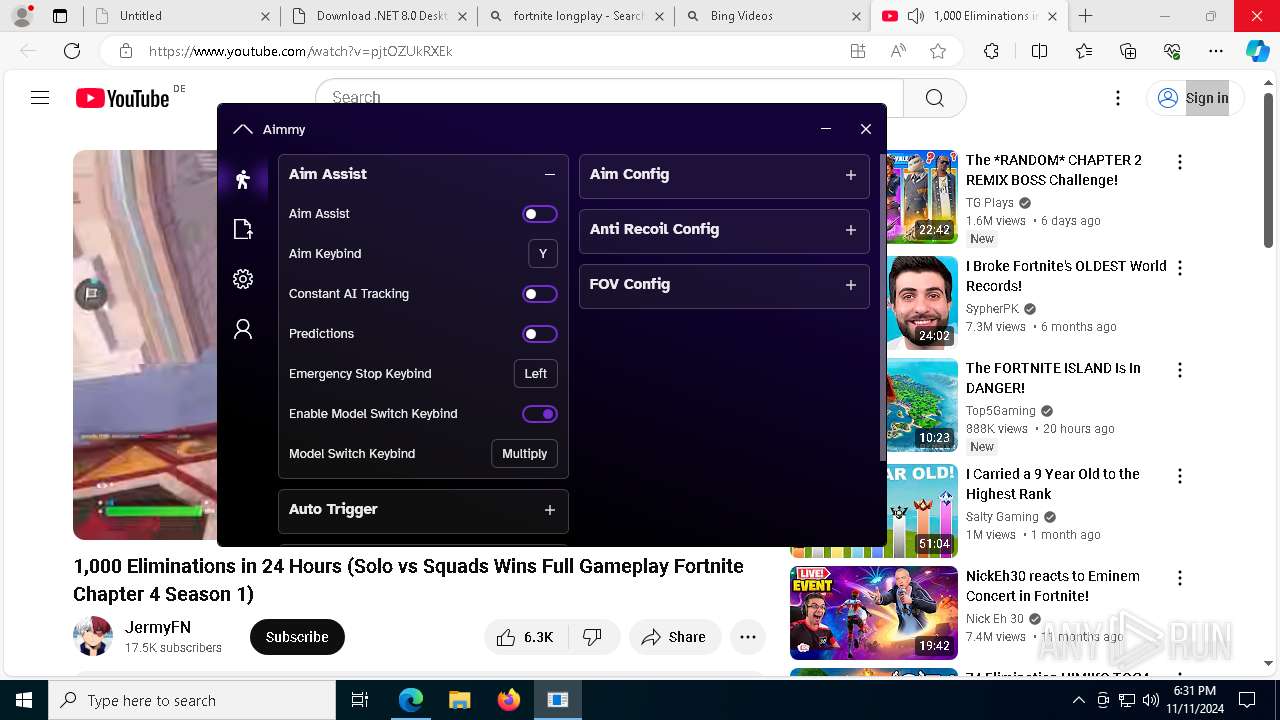Open Edge read aloud icon in address bar

tap(898, 51)
